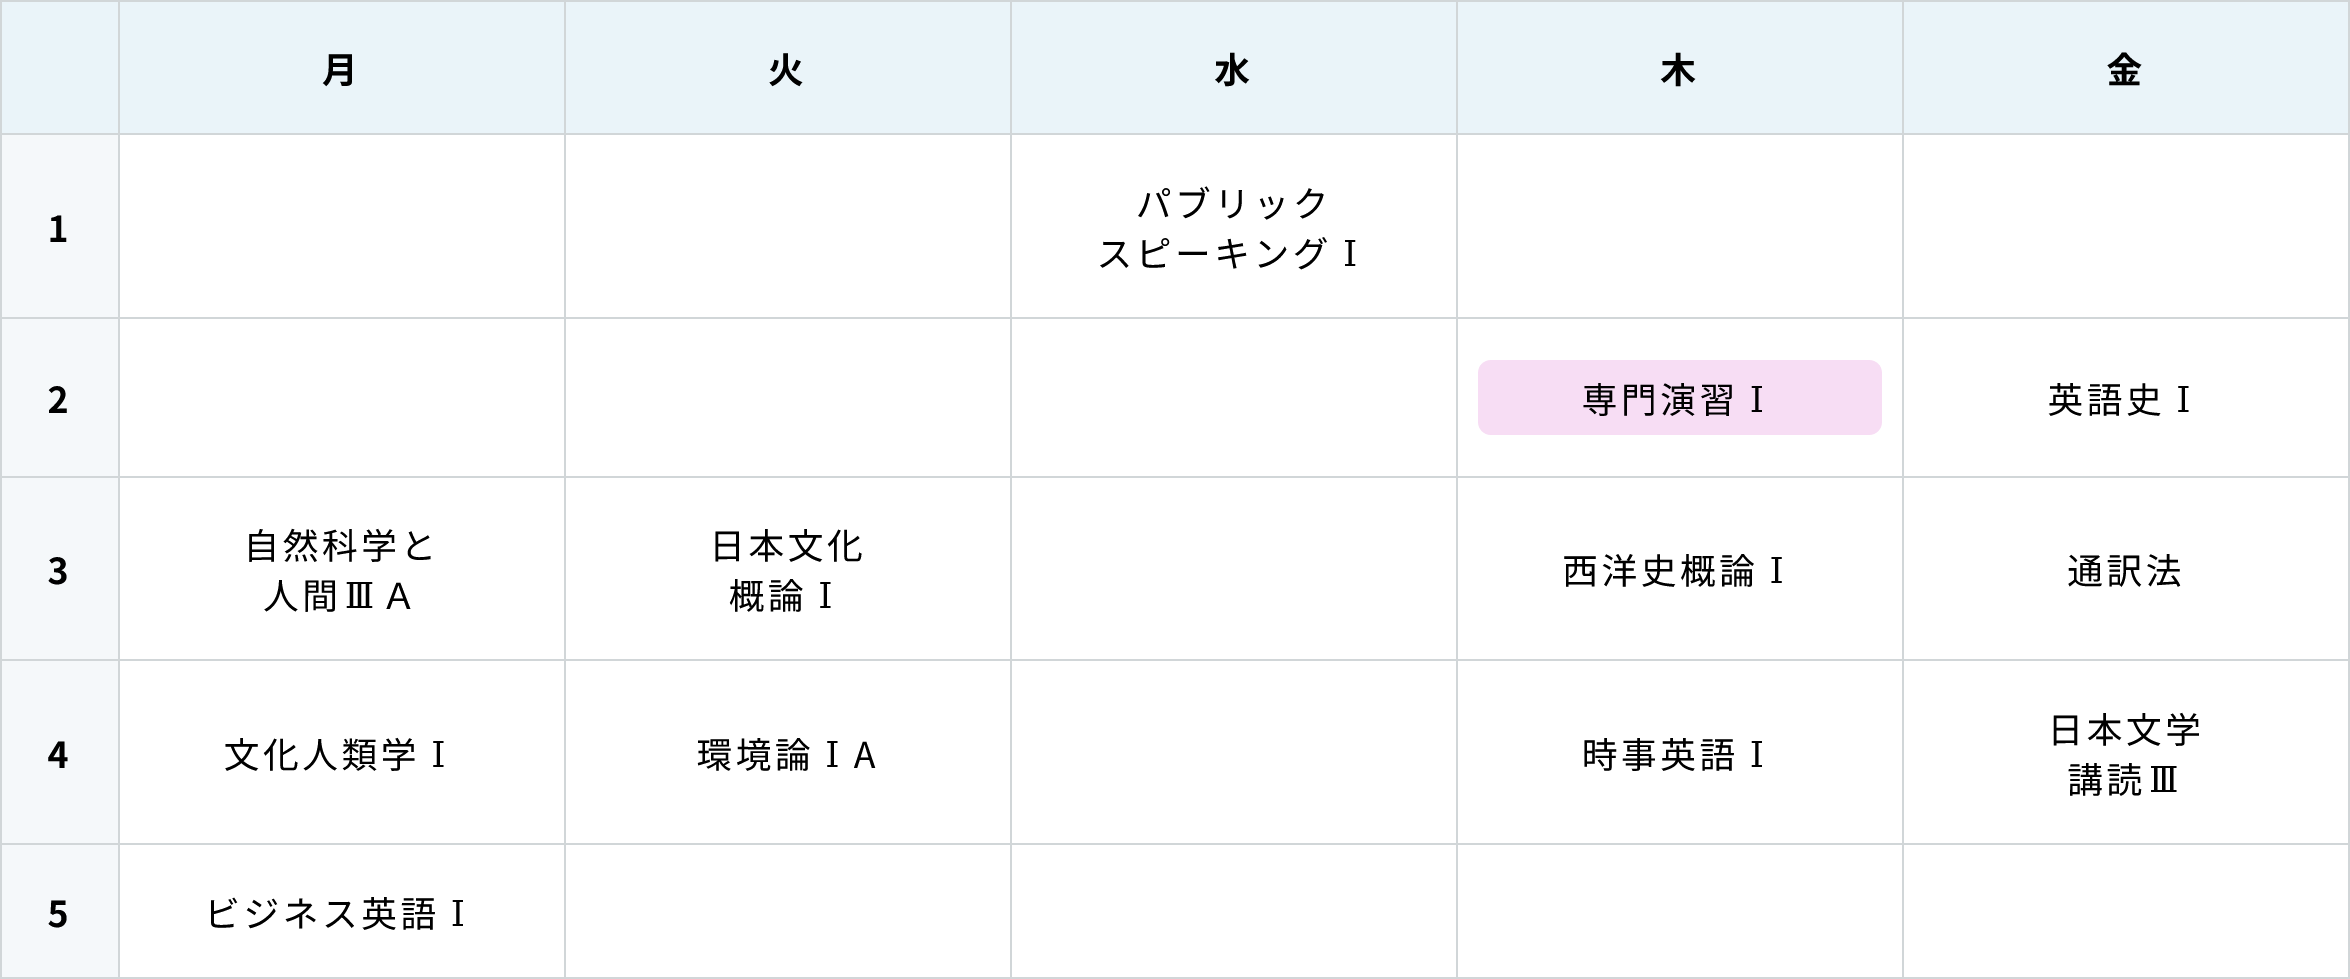Click the 火 column header
The height and width of the screenshot is (979, 2350).
pyautogui.click(x=788, y=68)
